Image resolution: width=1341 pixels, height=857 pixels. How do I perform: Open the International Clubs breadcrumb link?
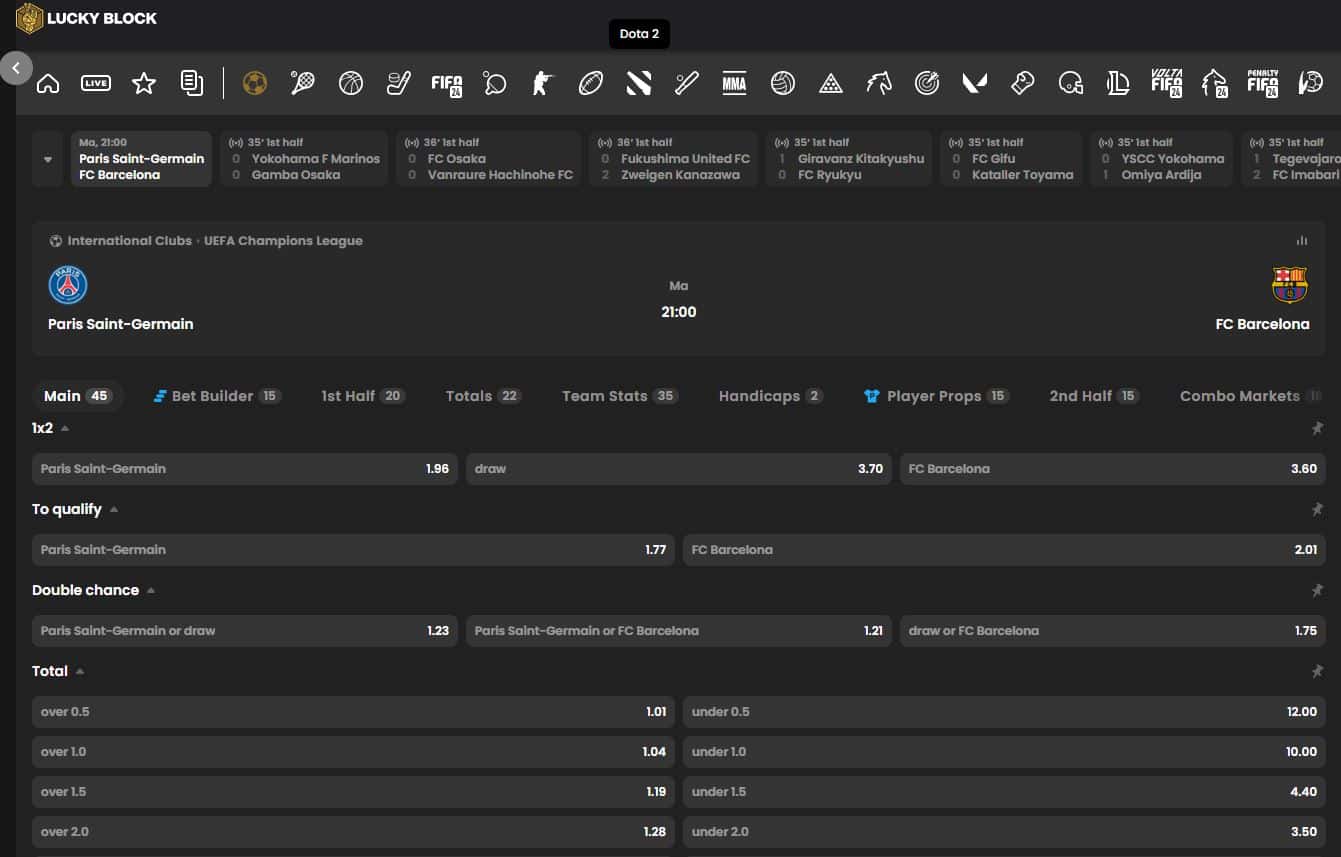[129, 241]
